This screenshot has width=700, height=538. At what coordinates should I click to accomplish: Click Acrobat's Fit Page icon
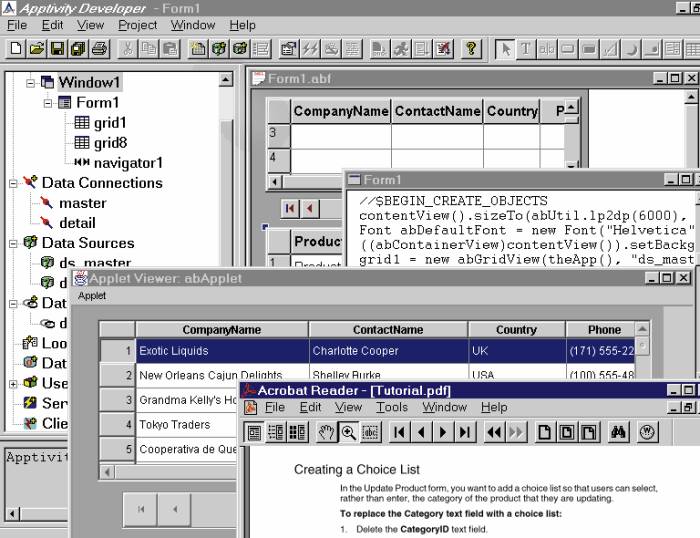(x=567, y=432)
